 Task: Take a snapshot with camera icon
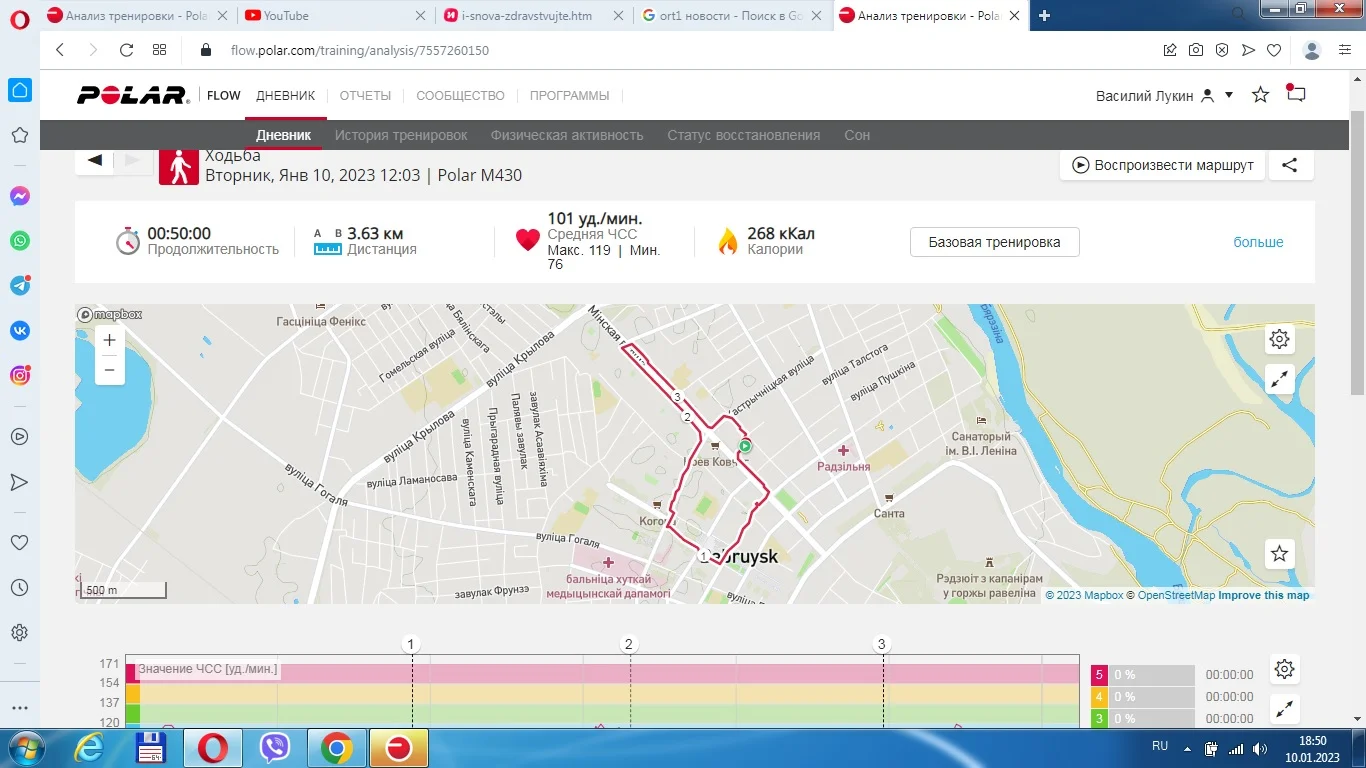click(1196, 50)
